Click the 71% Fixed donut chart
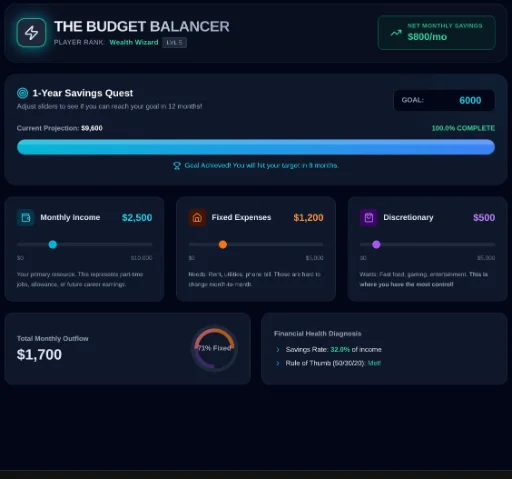The height and width of the screenshot is (479, 512). 214,348
